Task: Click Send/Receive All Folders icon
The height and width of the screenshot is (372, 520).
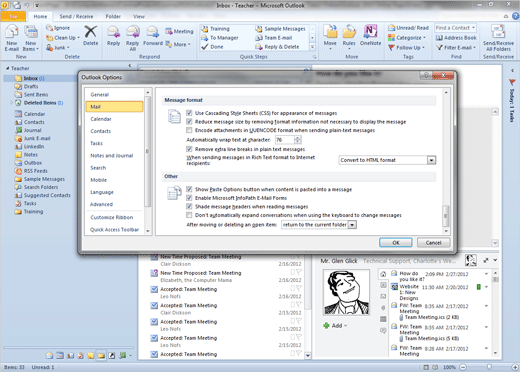Action: coord(498,32)
